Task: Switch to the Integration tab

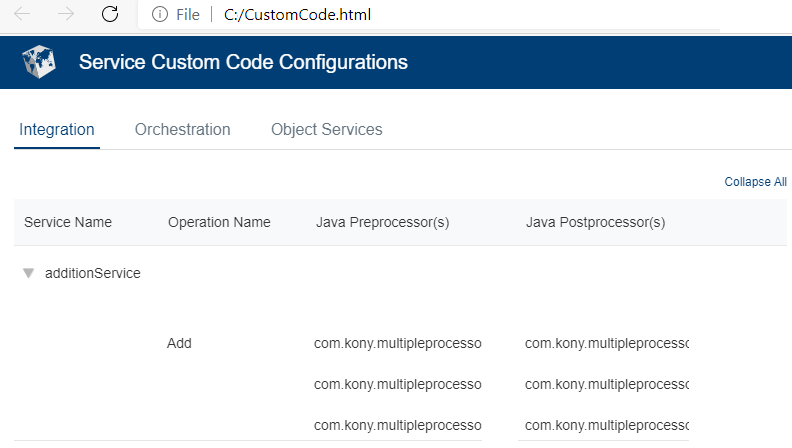Action: point(57,130)
